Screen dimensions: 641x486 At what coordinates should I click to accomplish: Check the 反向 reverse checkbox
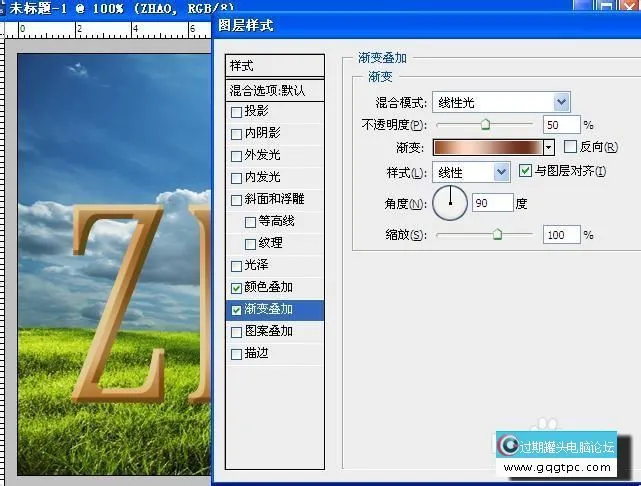570,147
